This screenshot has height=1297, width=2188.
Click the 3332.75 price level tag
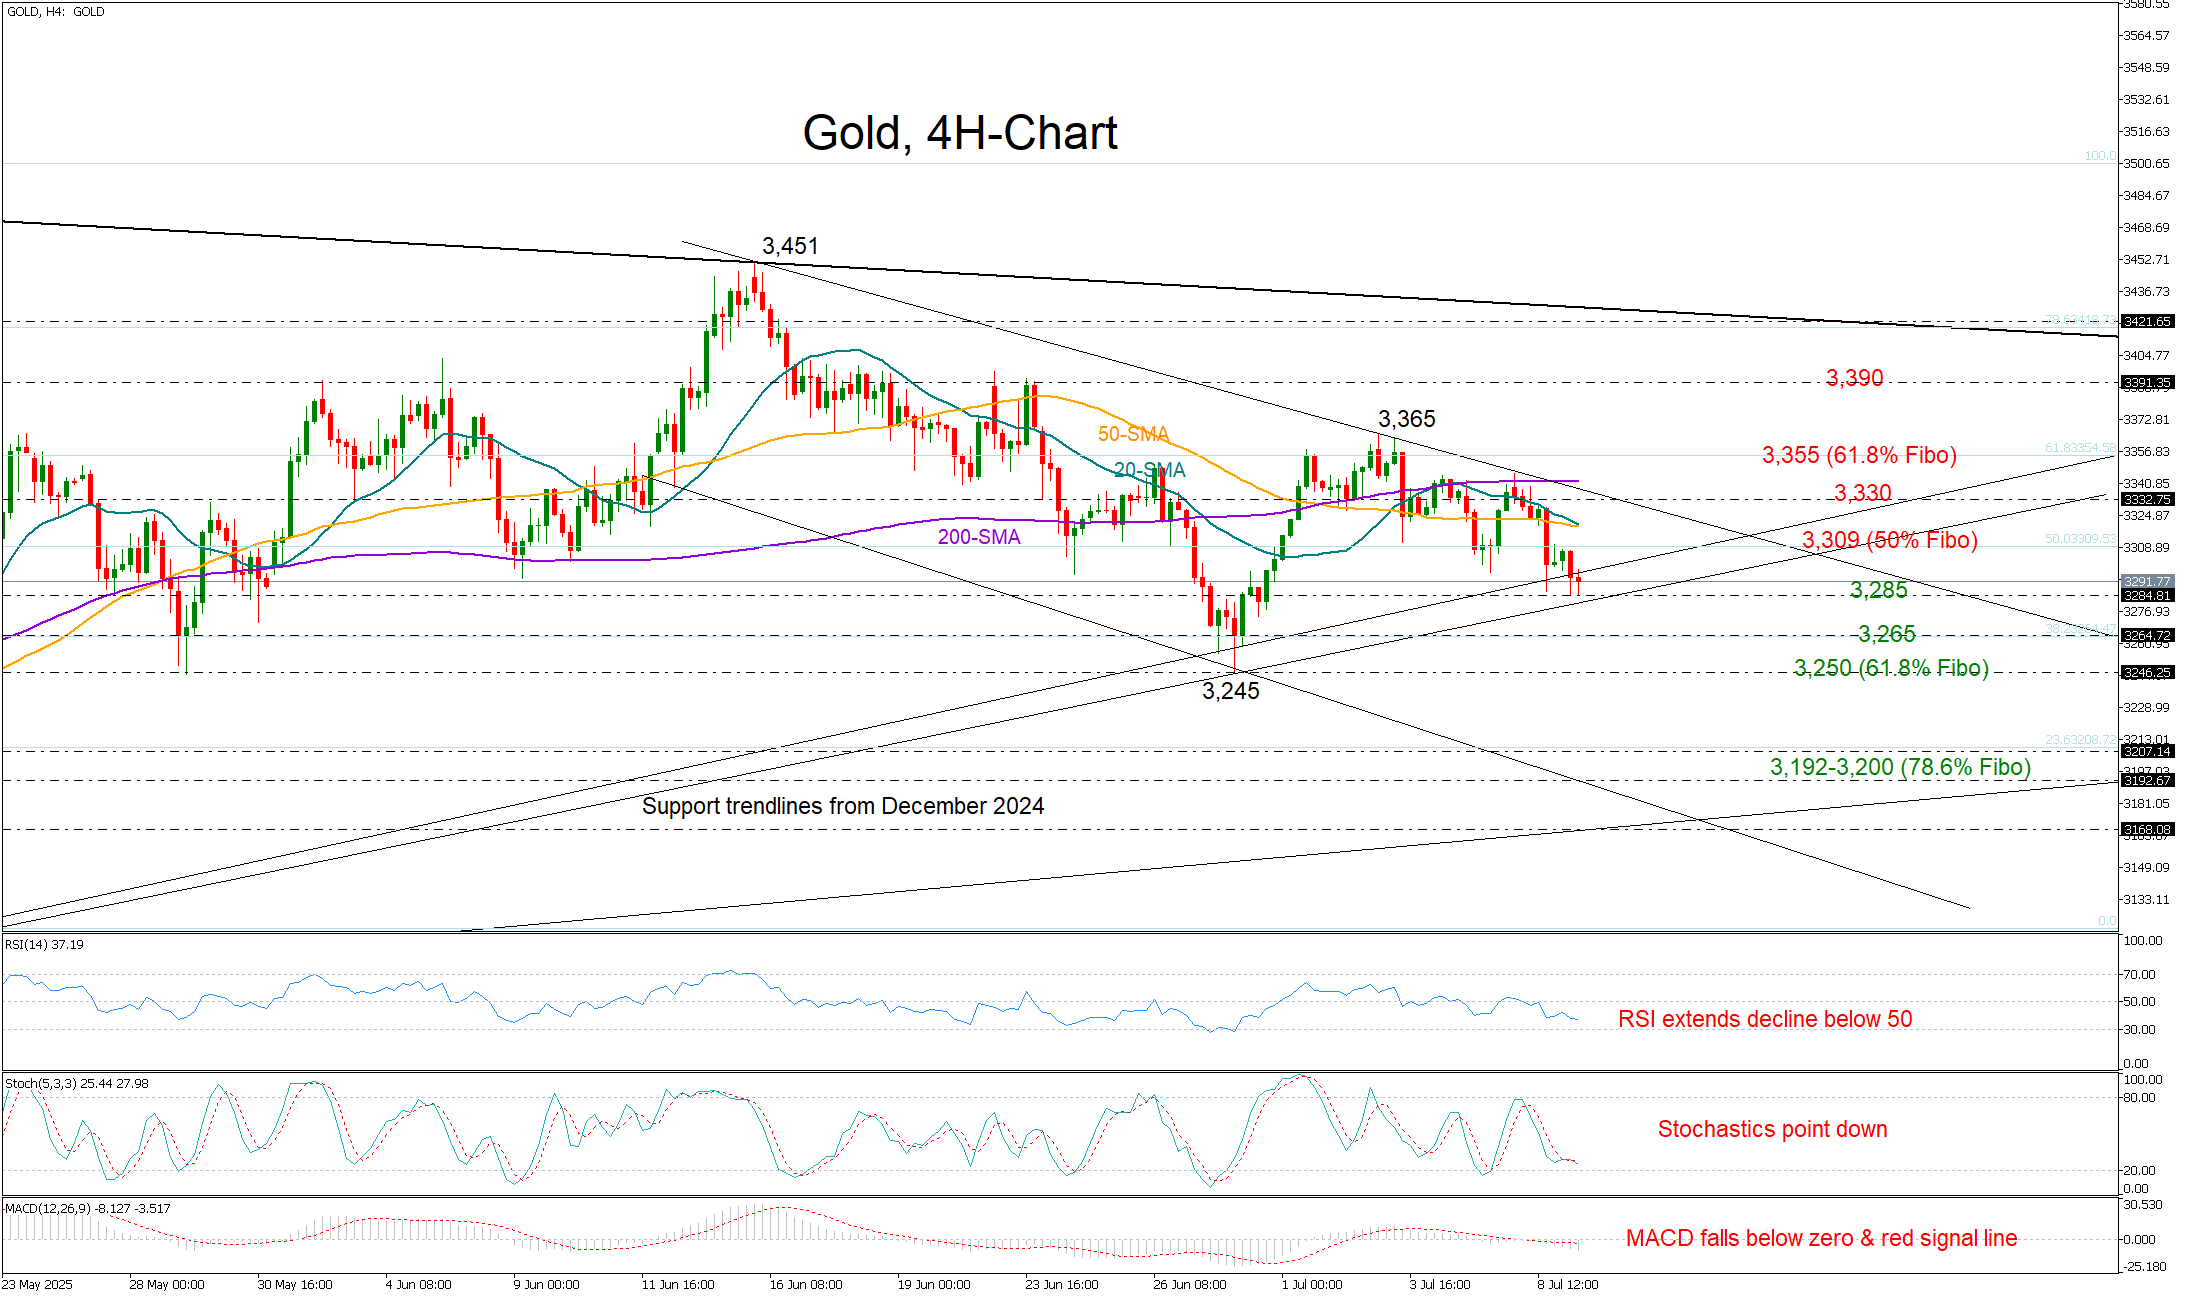tap(2147, 499)
